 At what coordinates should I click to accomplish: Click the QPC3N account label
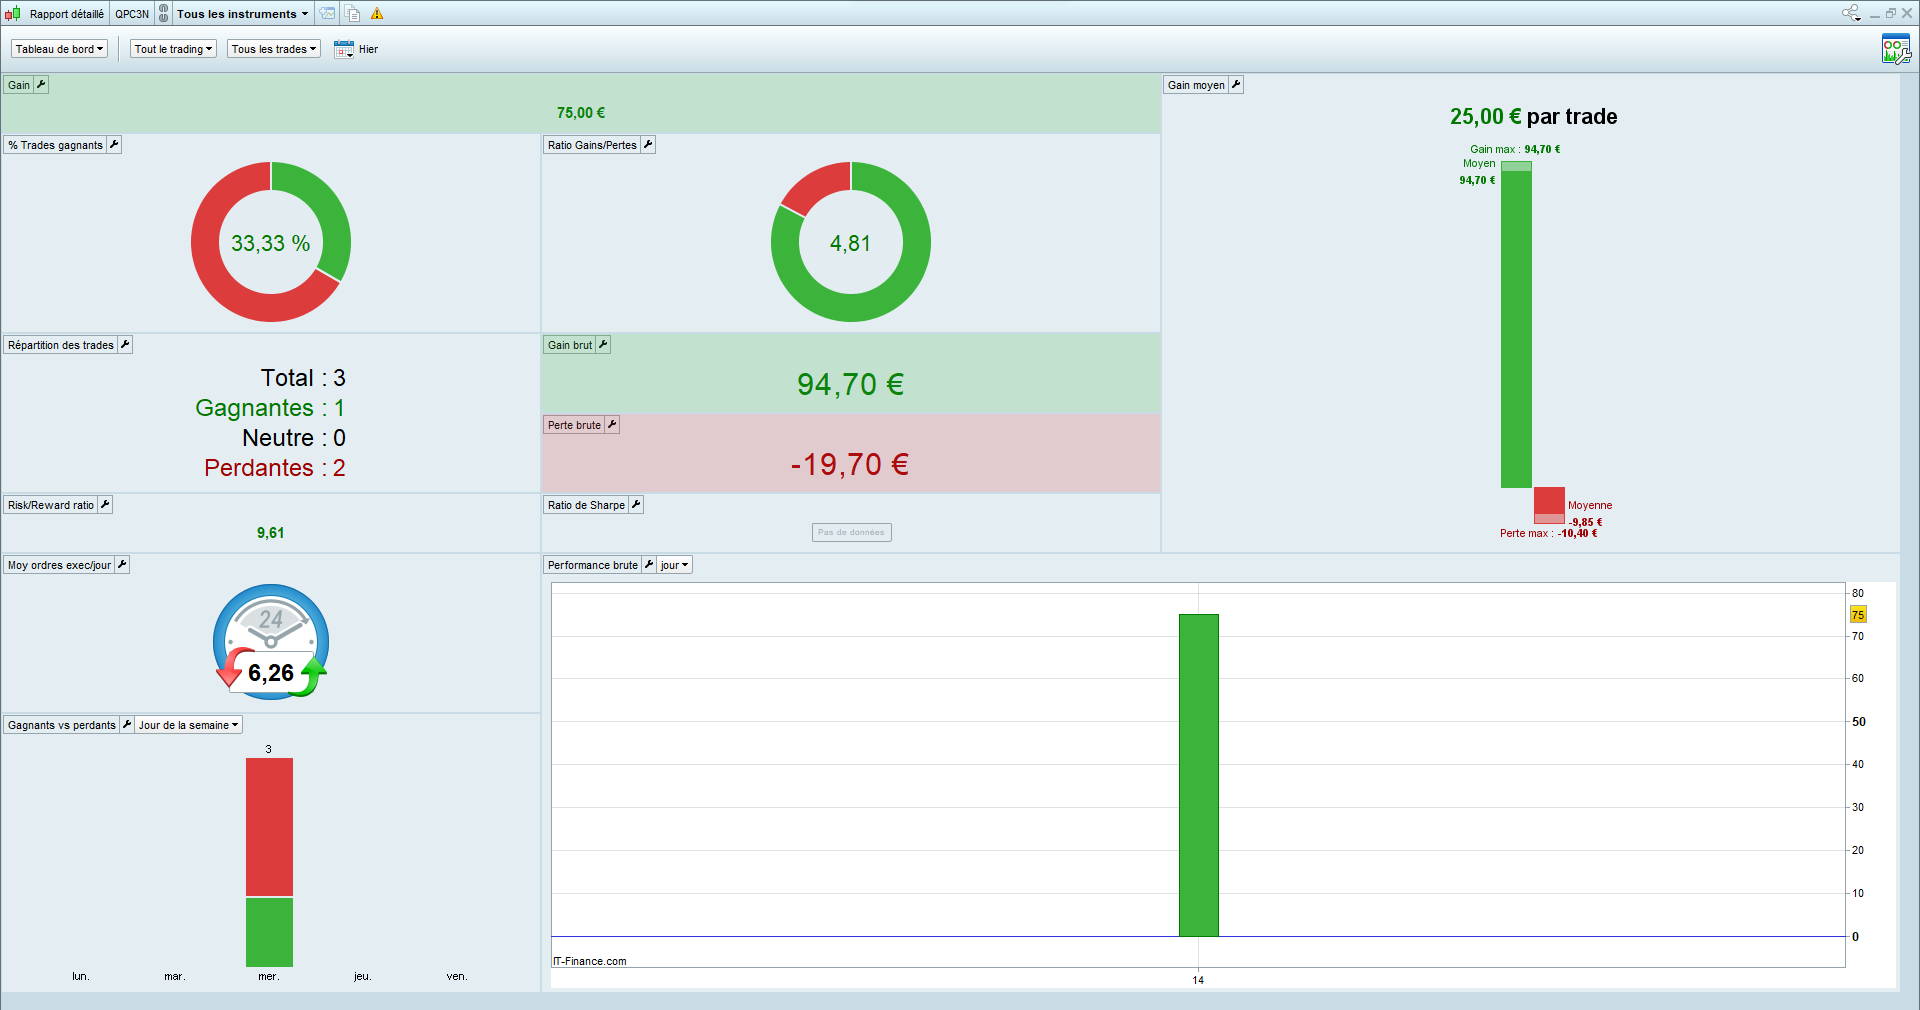click(x=132, y=14)
